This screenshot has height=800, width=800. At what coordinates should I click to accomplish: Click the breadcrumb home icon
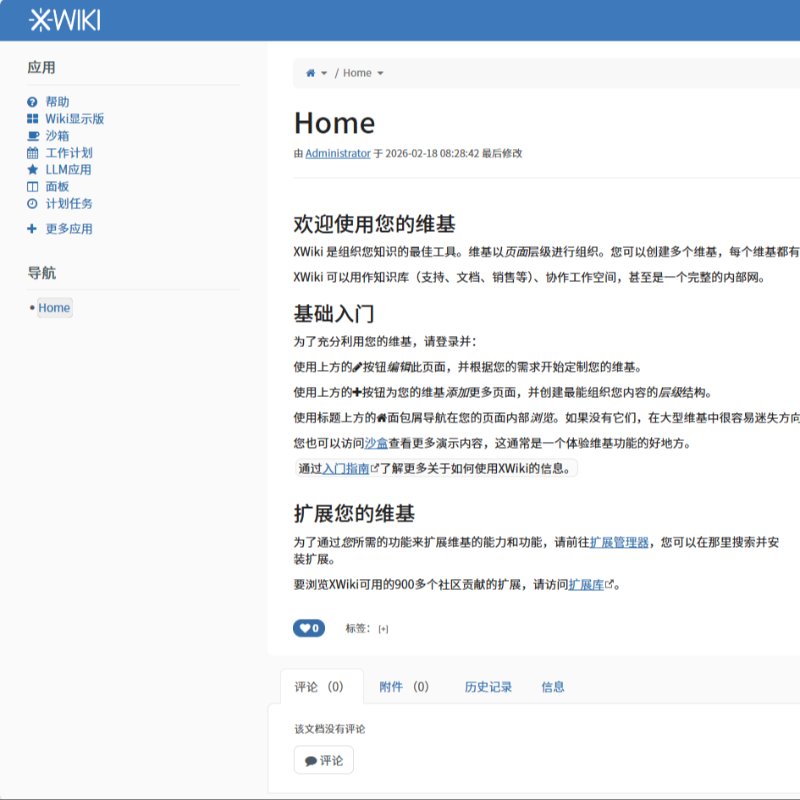pos(310,73)
